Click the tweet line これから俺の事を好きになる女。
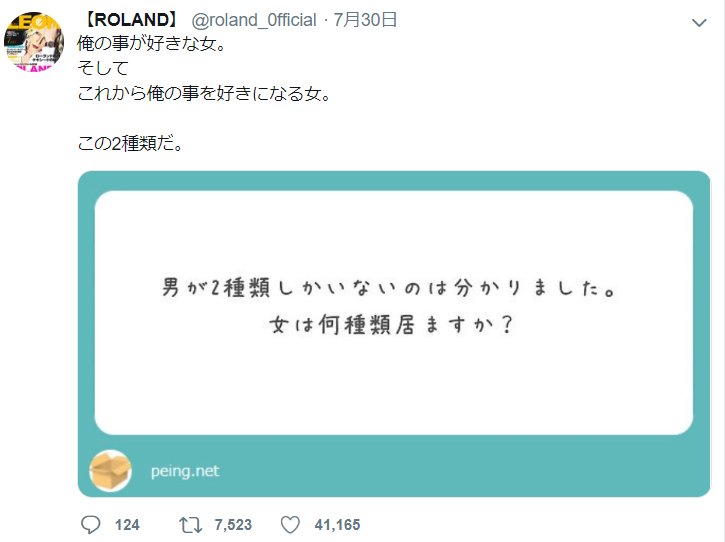 coord(205,93)
